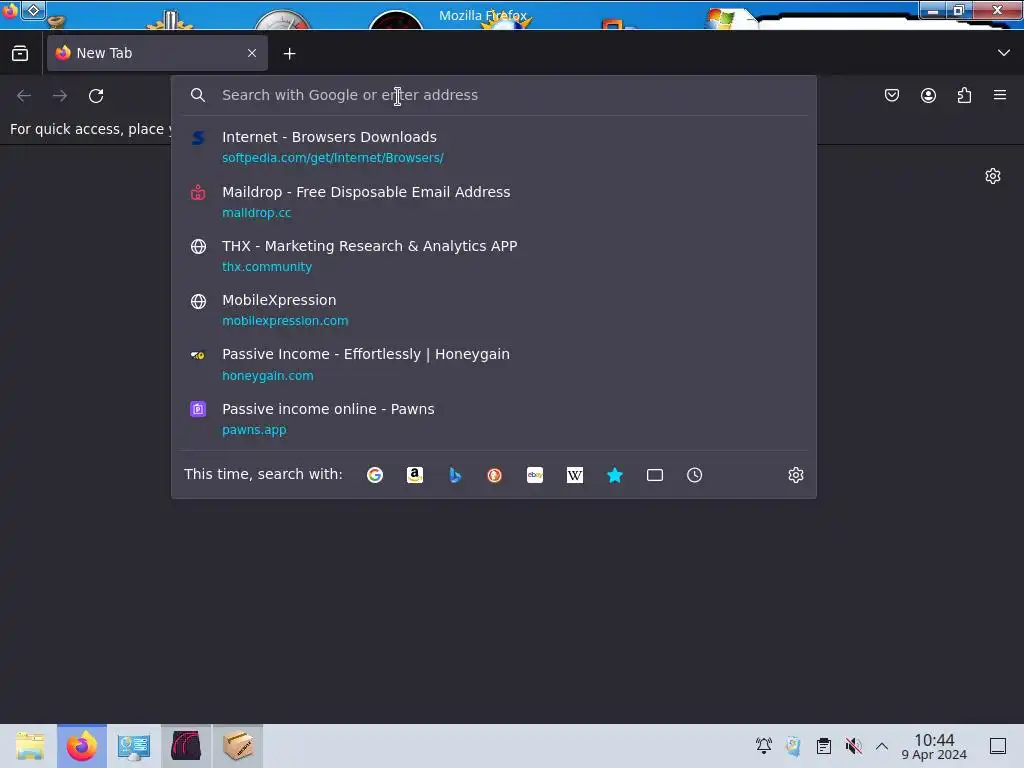The height and width of the screenshot is (768, 1024).
Task: Reload the current page
Action: coord(96,96)
